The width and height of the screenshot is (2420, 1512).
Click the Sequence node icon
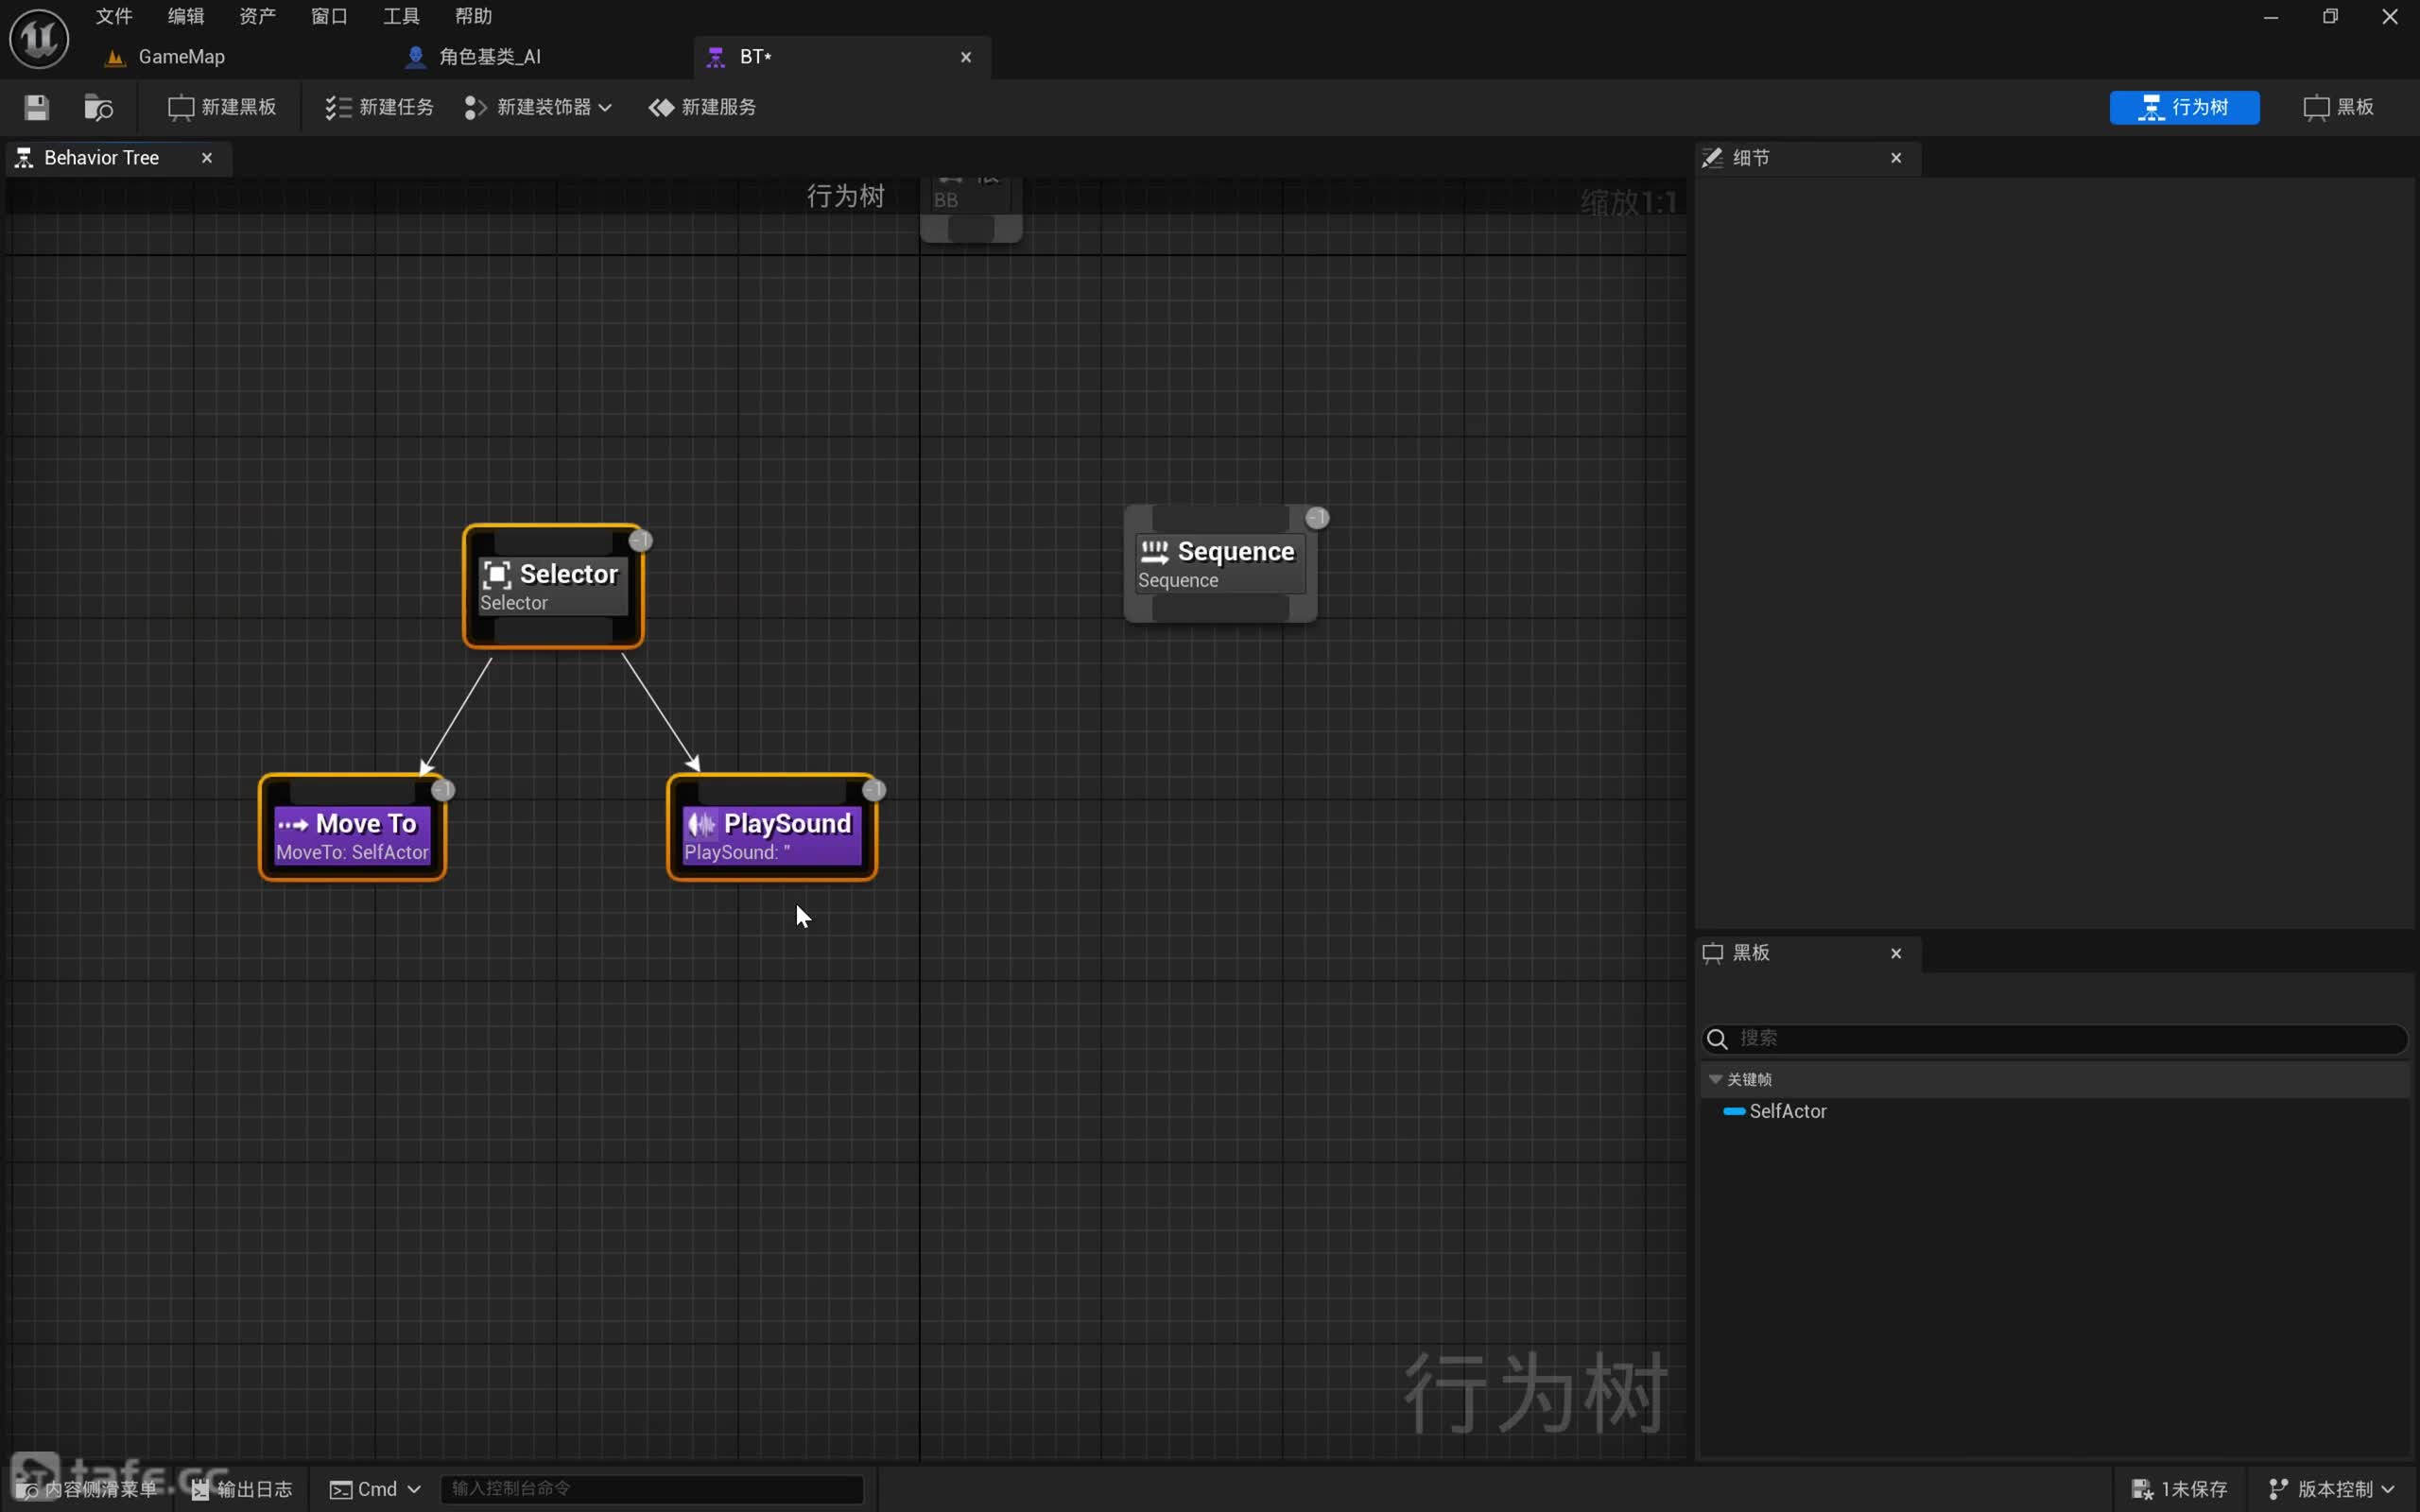click(x=1154, y=552)
